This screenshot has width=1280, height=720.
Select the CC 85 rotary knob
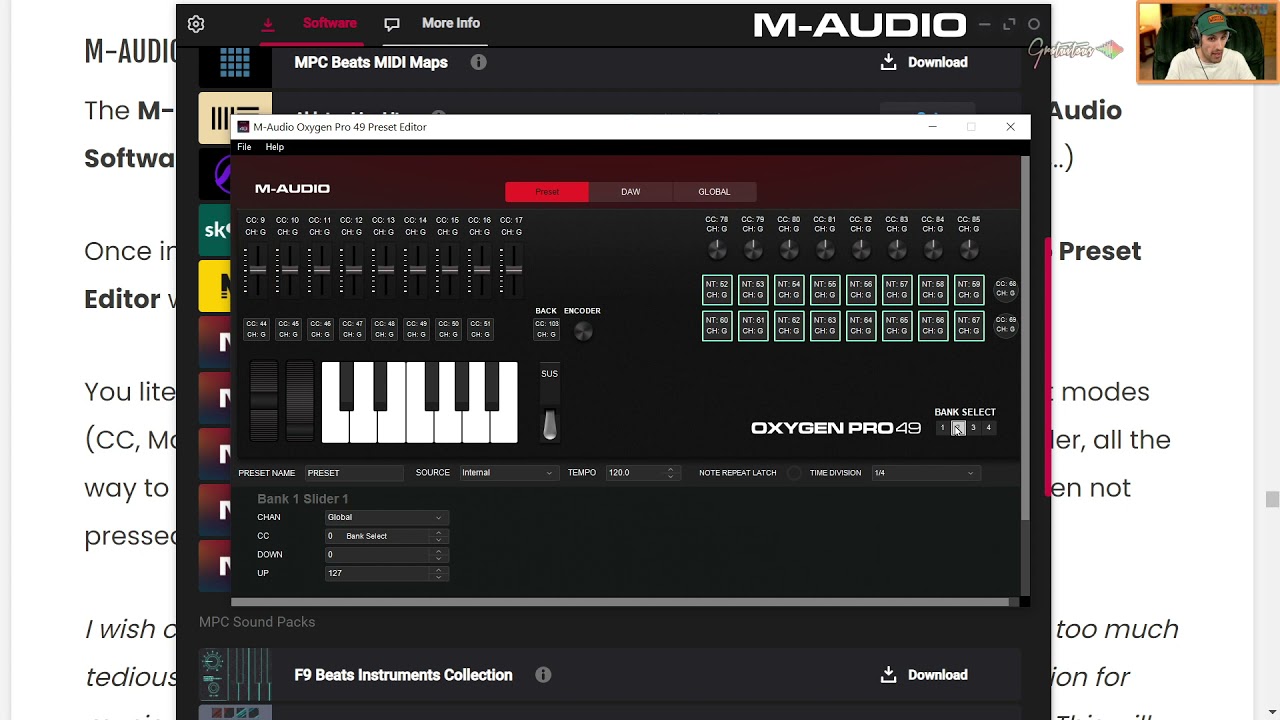(968, 249)
